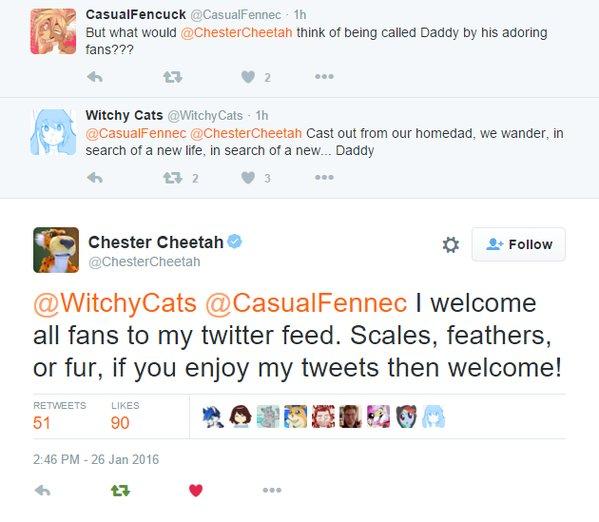Like Witchy Cats' tweet with 3 likes
Viewport: 599px width, 522px height.
(248, 178)
